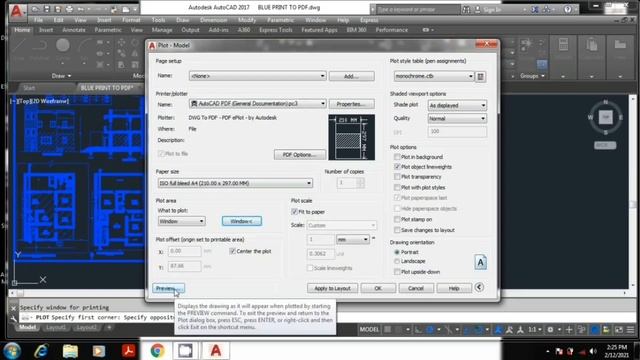Open the Edit menu

click(58, 20)
